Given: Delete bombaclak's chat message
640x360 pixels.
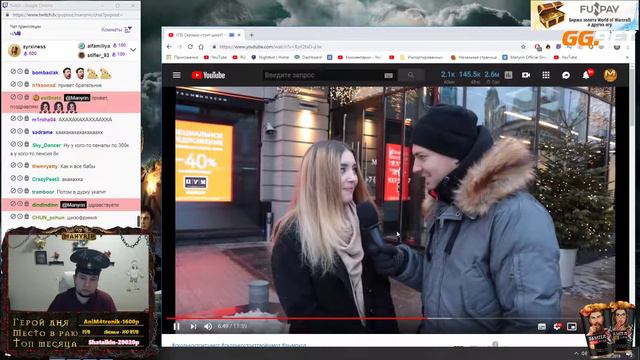Looking at the screenshot, I should [x=27, y=71].
